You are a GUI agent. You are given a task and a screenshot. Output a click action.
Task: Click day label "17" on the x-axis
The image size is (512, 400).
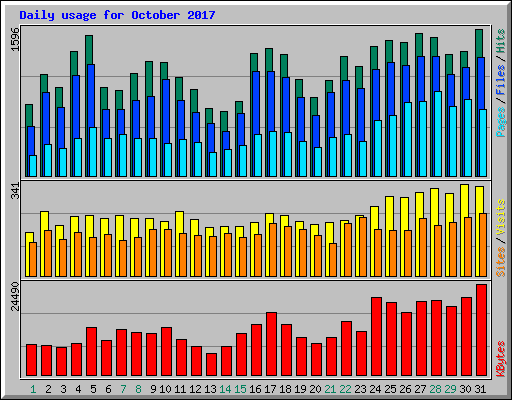[x=270, y=389]
